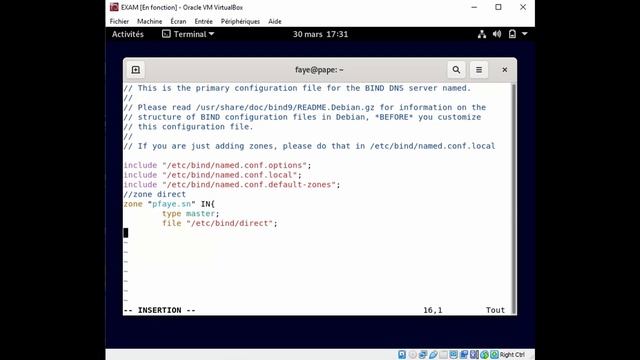640x360 pixels.
Task: Click the GNOME power status icon in top bar
Action: point(512,34)
